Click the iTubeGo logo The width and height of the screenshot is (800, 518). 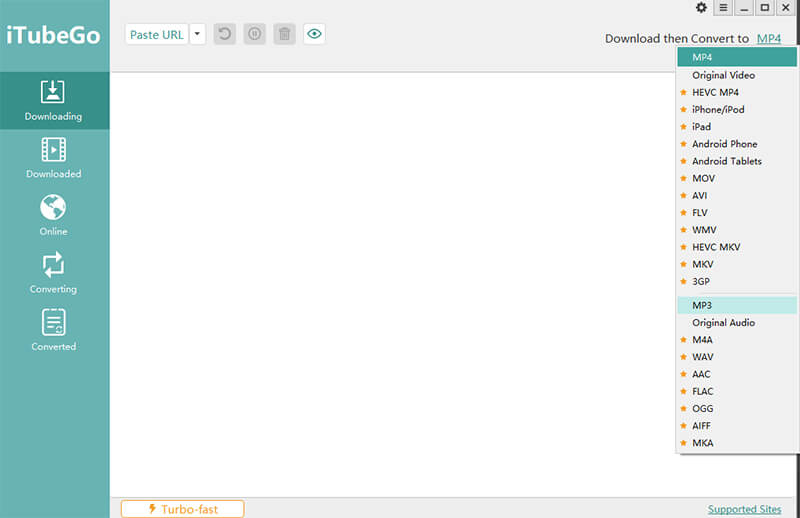click(53, 35)
